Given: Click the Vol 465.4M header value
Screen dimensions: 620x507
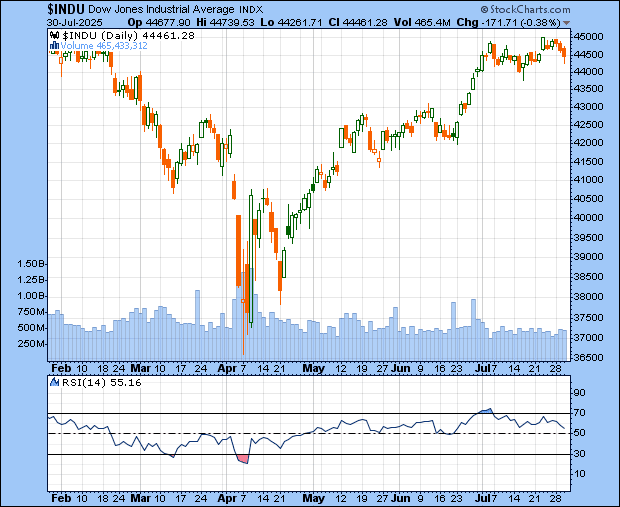Looking at the screenshot, I should (422, 23).
